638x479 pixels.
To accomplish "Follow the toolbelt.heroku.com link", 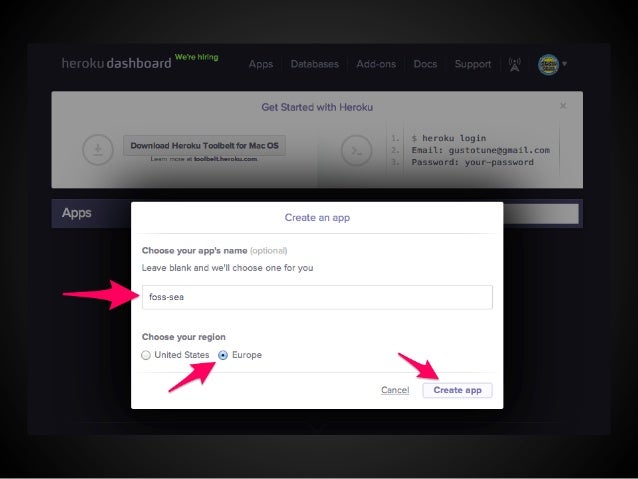I will [225, 159].
